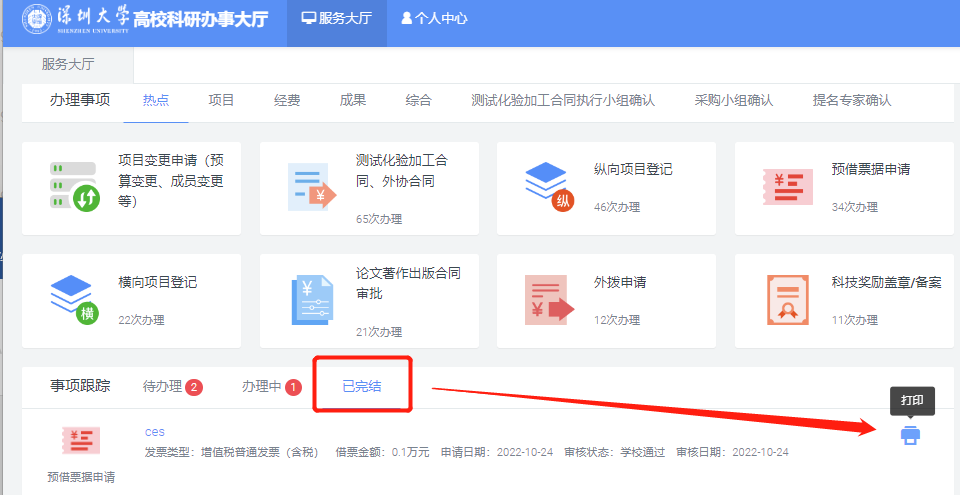Click the 测试化验加工合同 document icon
Image resolution: width=960 pixels, height=495 pixels.
pos(312,186)
